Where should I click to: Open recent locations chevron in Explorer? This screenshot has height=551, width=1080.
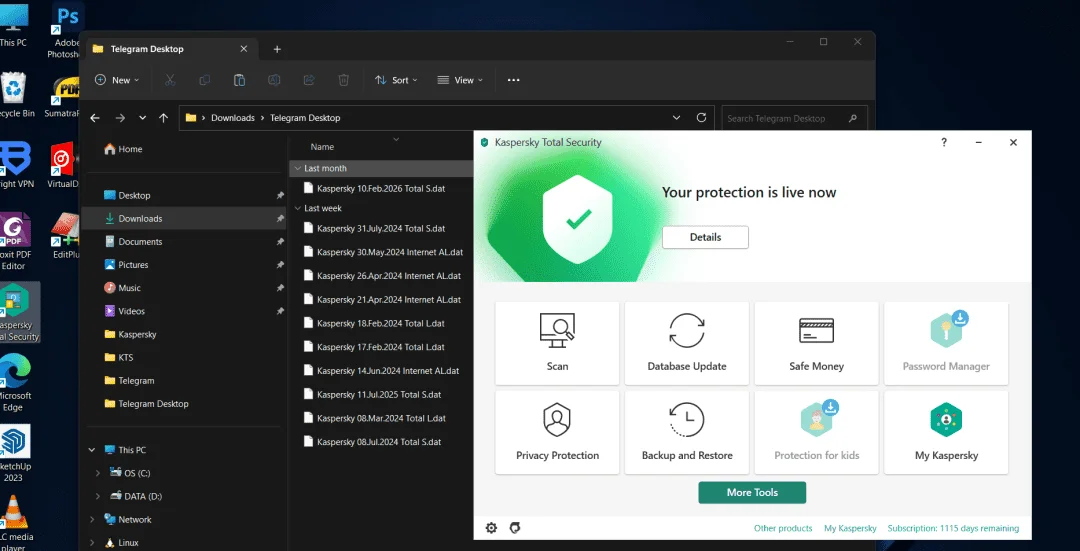point(143,118)
